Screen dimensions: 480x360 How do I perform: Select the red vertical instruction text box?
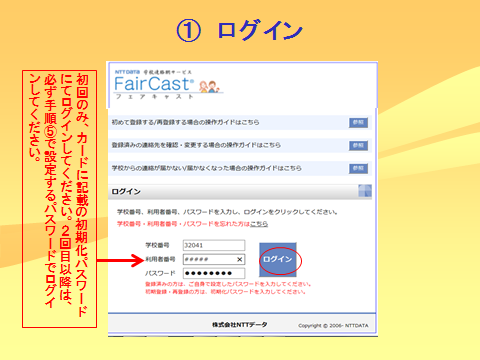(x=59, y=199)
